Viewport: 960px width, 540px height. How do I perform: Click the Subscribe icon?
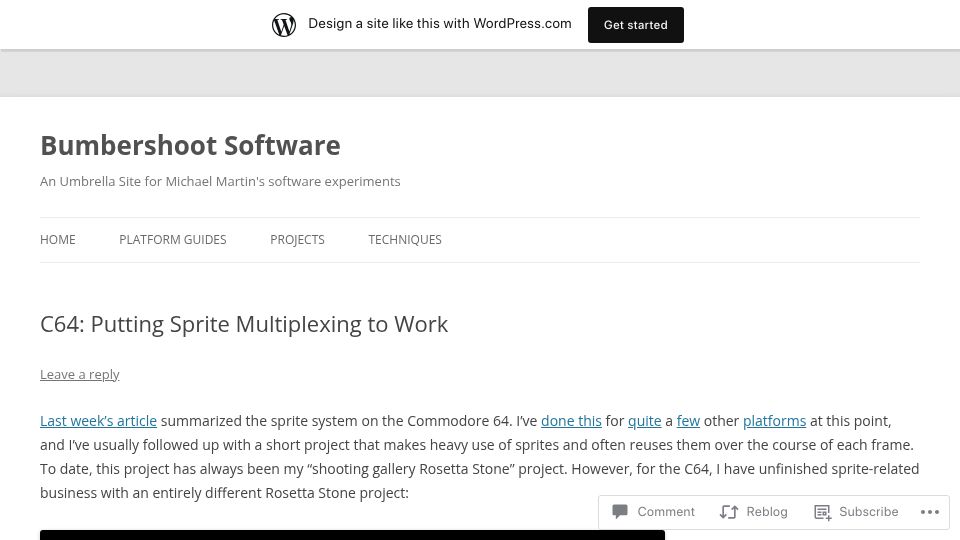(822, 512)
